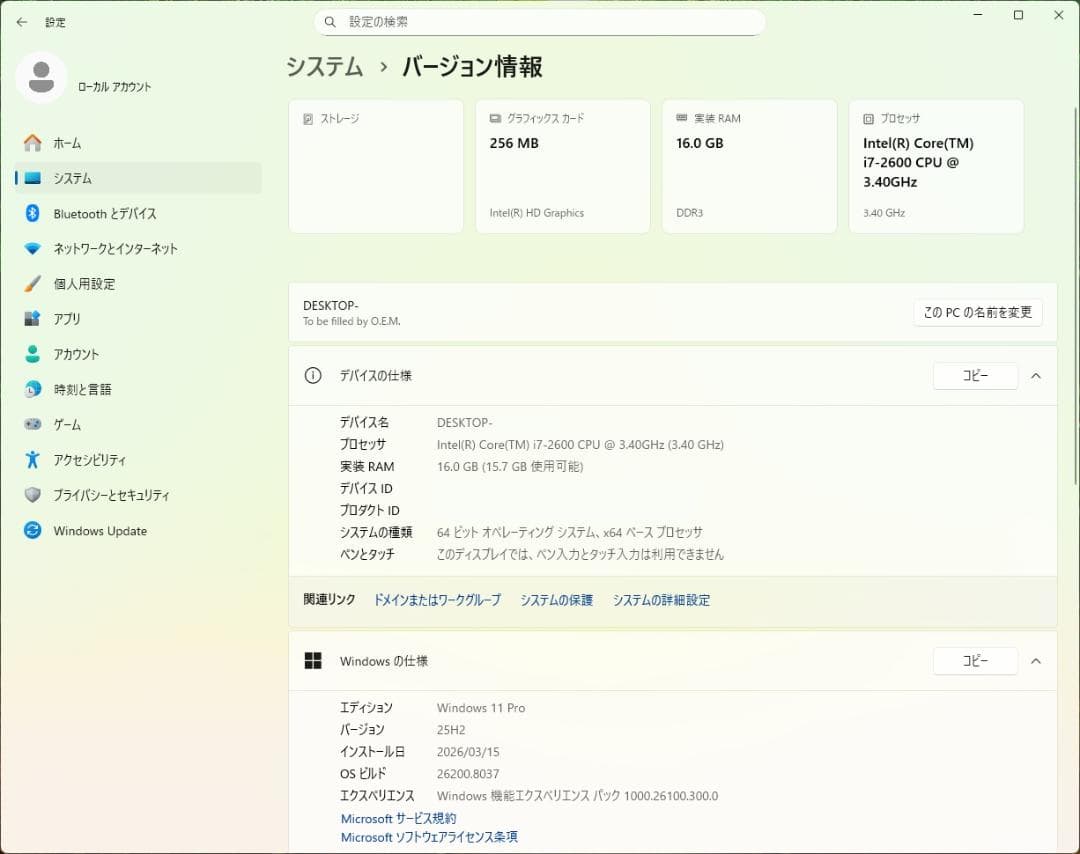The height and width of the screenshot is (854, 1080).
Task: Open Windows Update page
Action: (x=138, y=530)
